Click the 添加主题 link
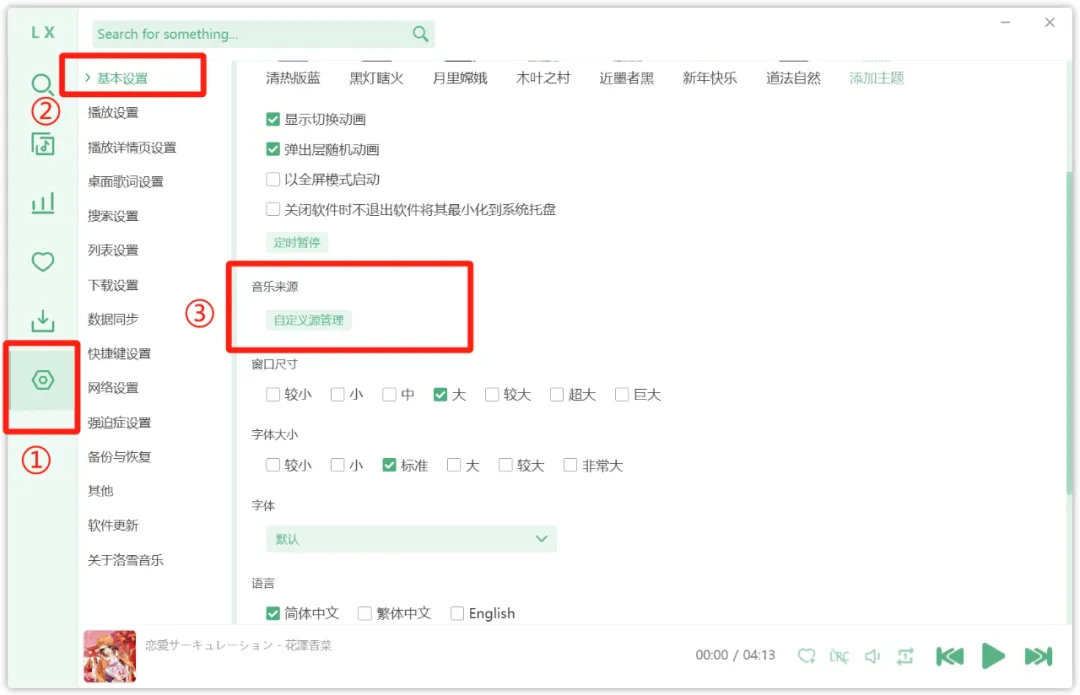The image size is (1080, 695). tap(876, 78)
